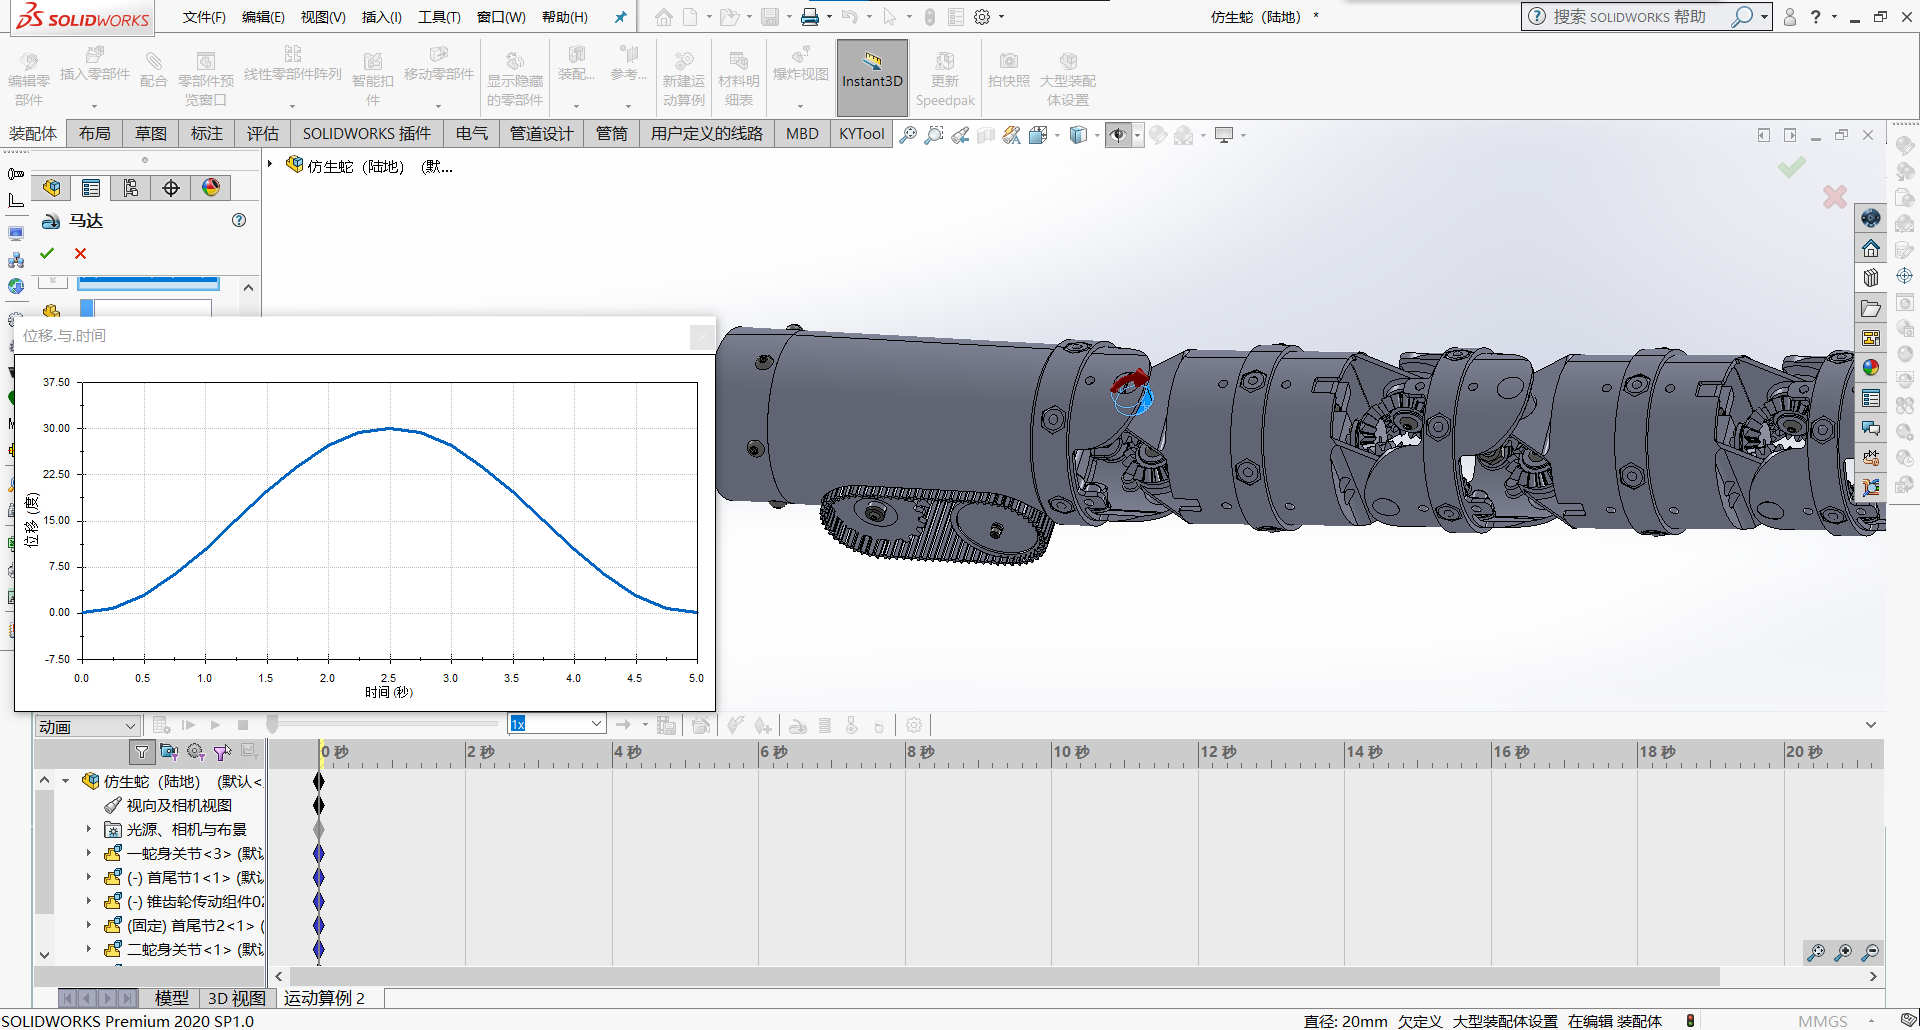Select the DisplayManager appearance sphere icon
The image size is (1920, 1030).
(211, 188)
